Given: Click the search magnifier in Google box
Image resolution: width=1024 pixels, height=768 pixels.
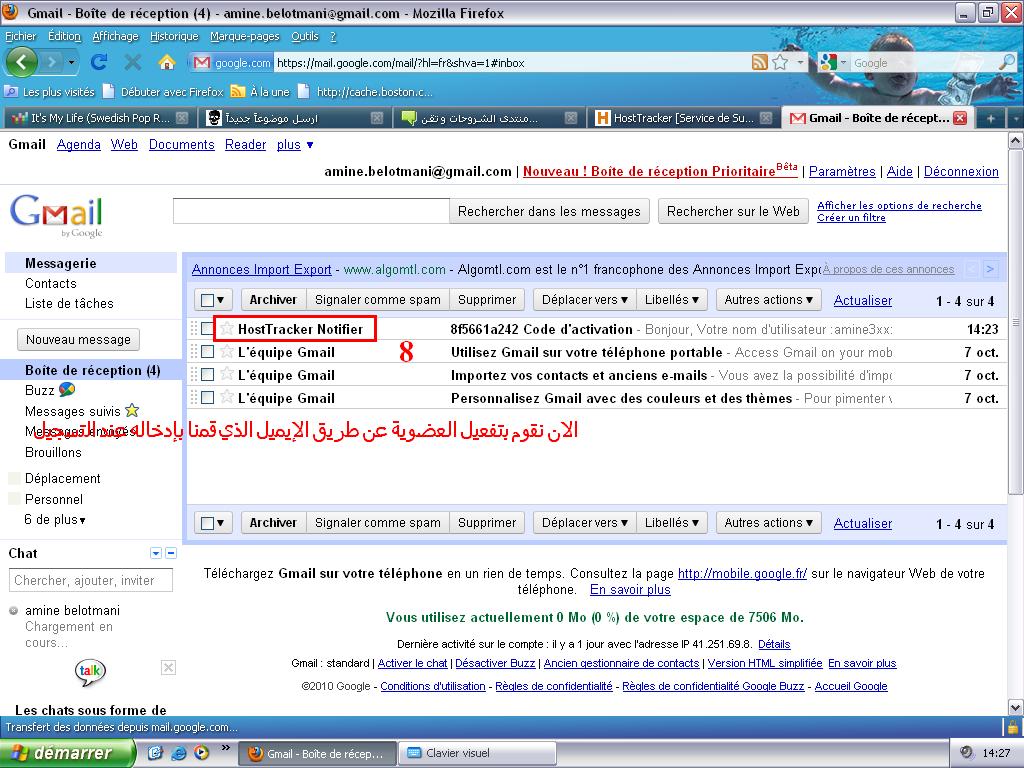Looking at the screenshot, I should [1007, 63].
